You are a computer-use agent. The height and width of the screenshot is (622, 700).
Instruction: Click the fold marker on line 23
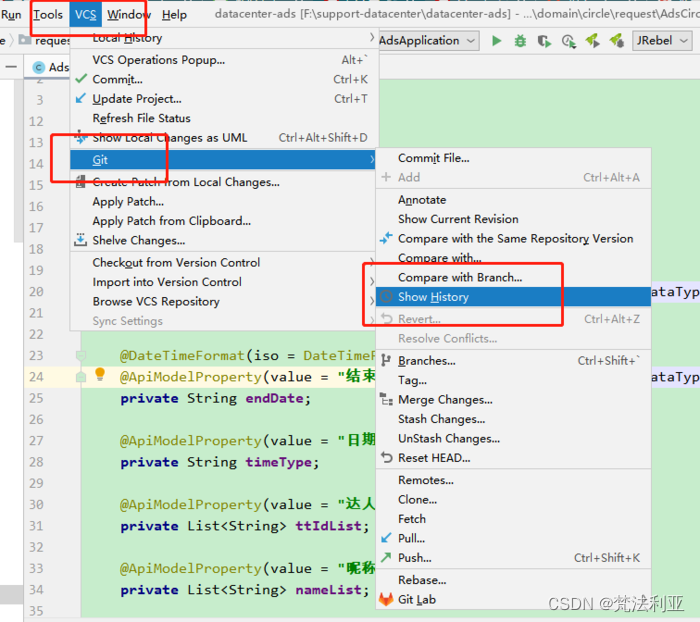click(81, 356)
